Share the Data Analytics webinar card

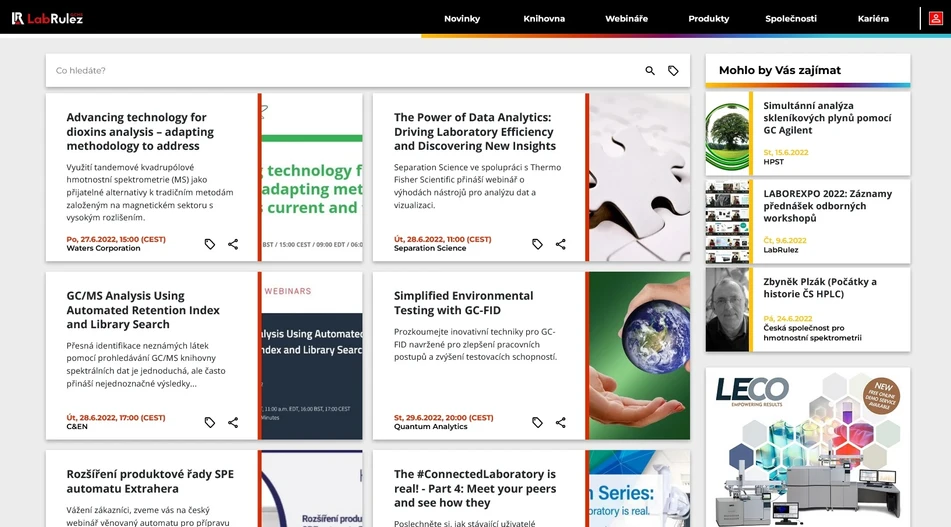tap(560, 244)
